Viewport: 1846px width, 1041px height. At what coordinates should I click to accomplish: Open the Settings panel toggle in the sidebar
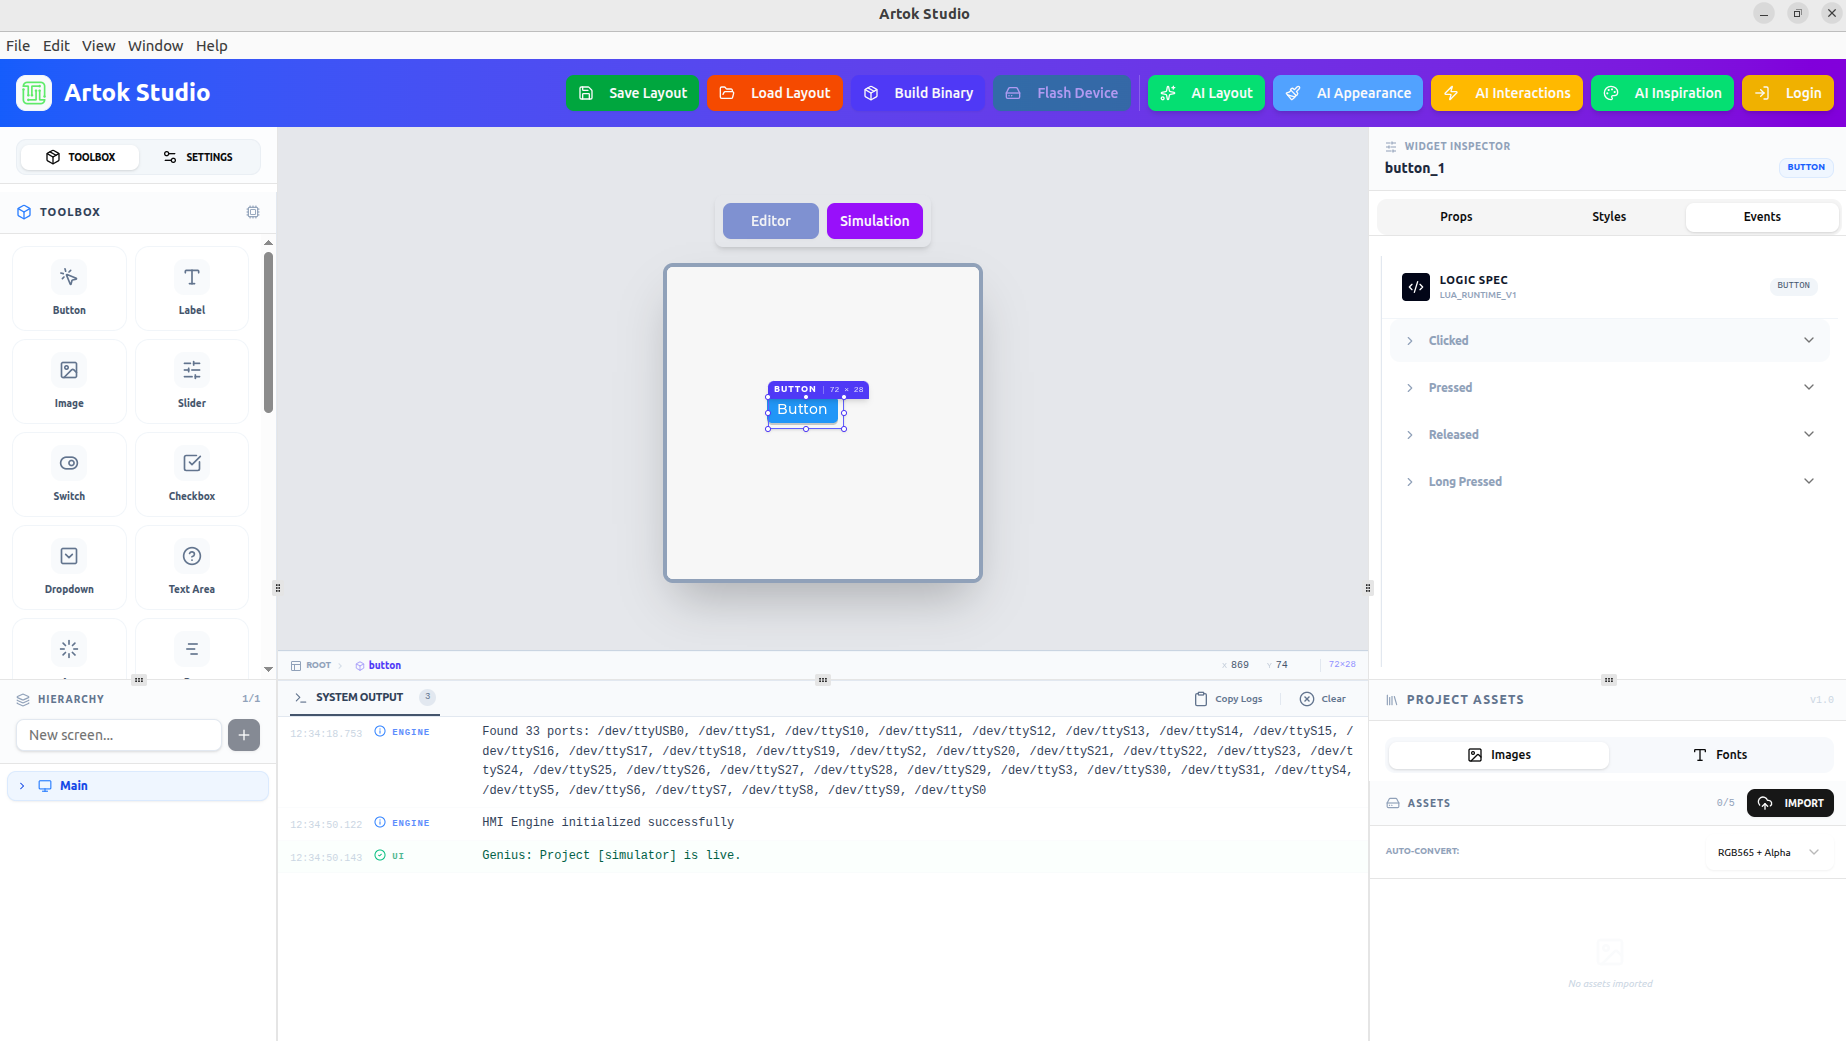pyautogui.click(x=198, y=157)
